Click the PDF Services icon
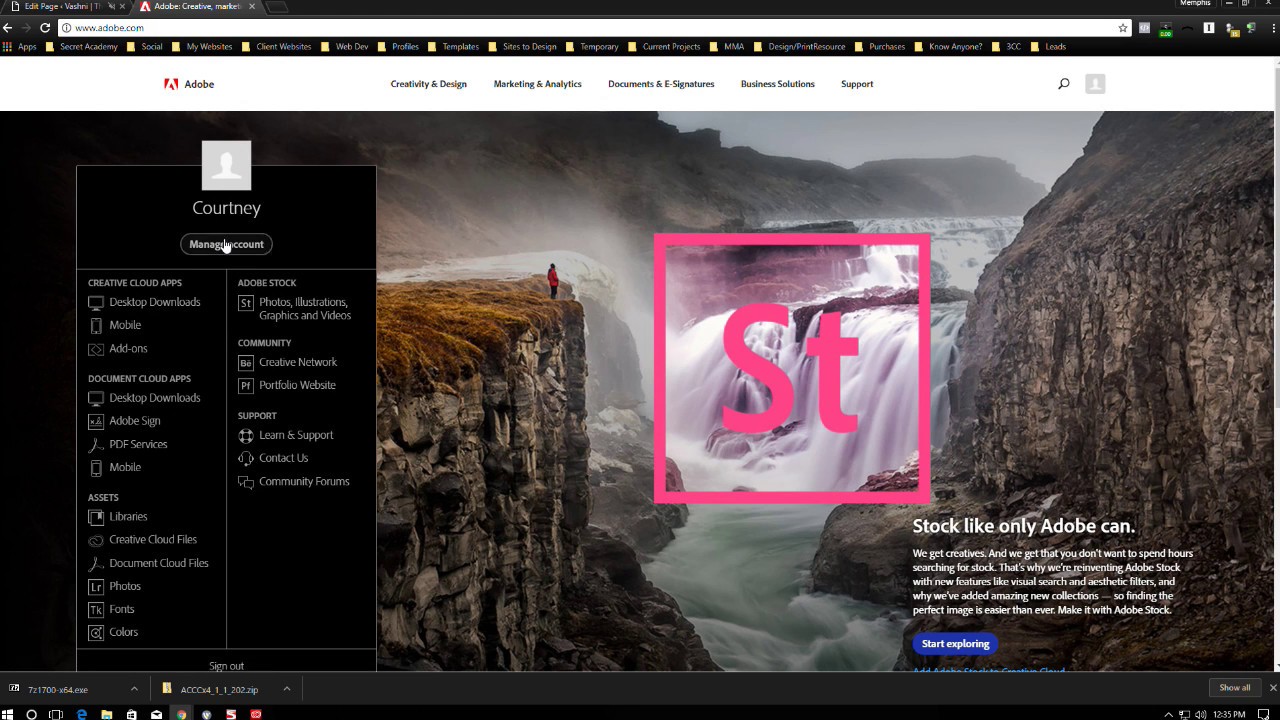1280x720 pixels. (x=96, y=444)
